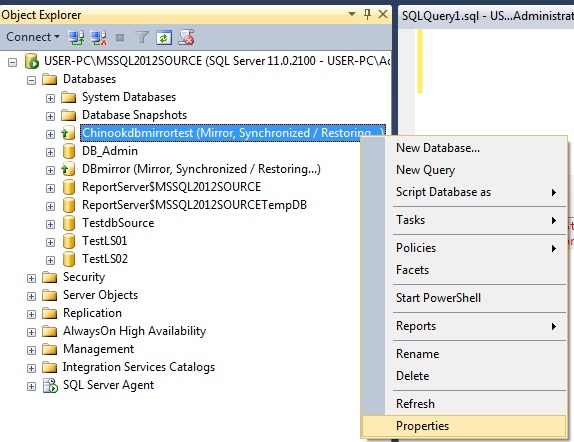
Task: Click the Databases folder icon
Action: coord(49,79)
